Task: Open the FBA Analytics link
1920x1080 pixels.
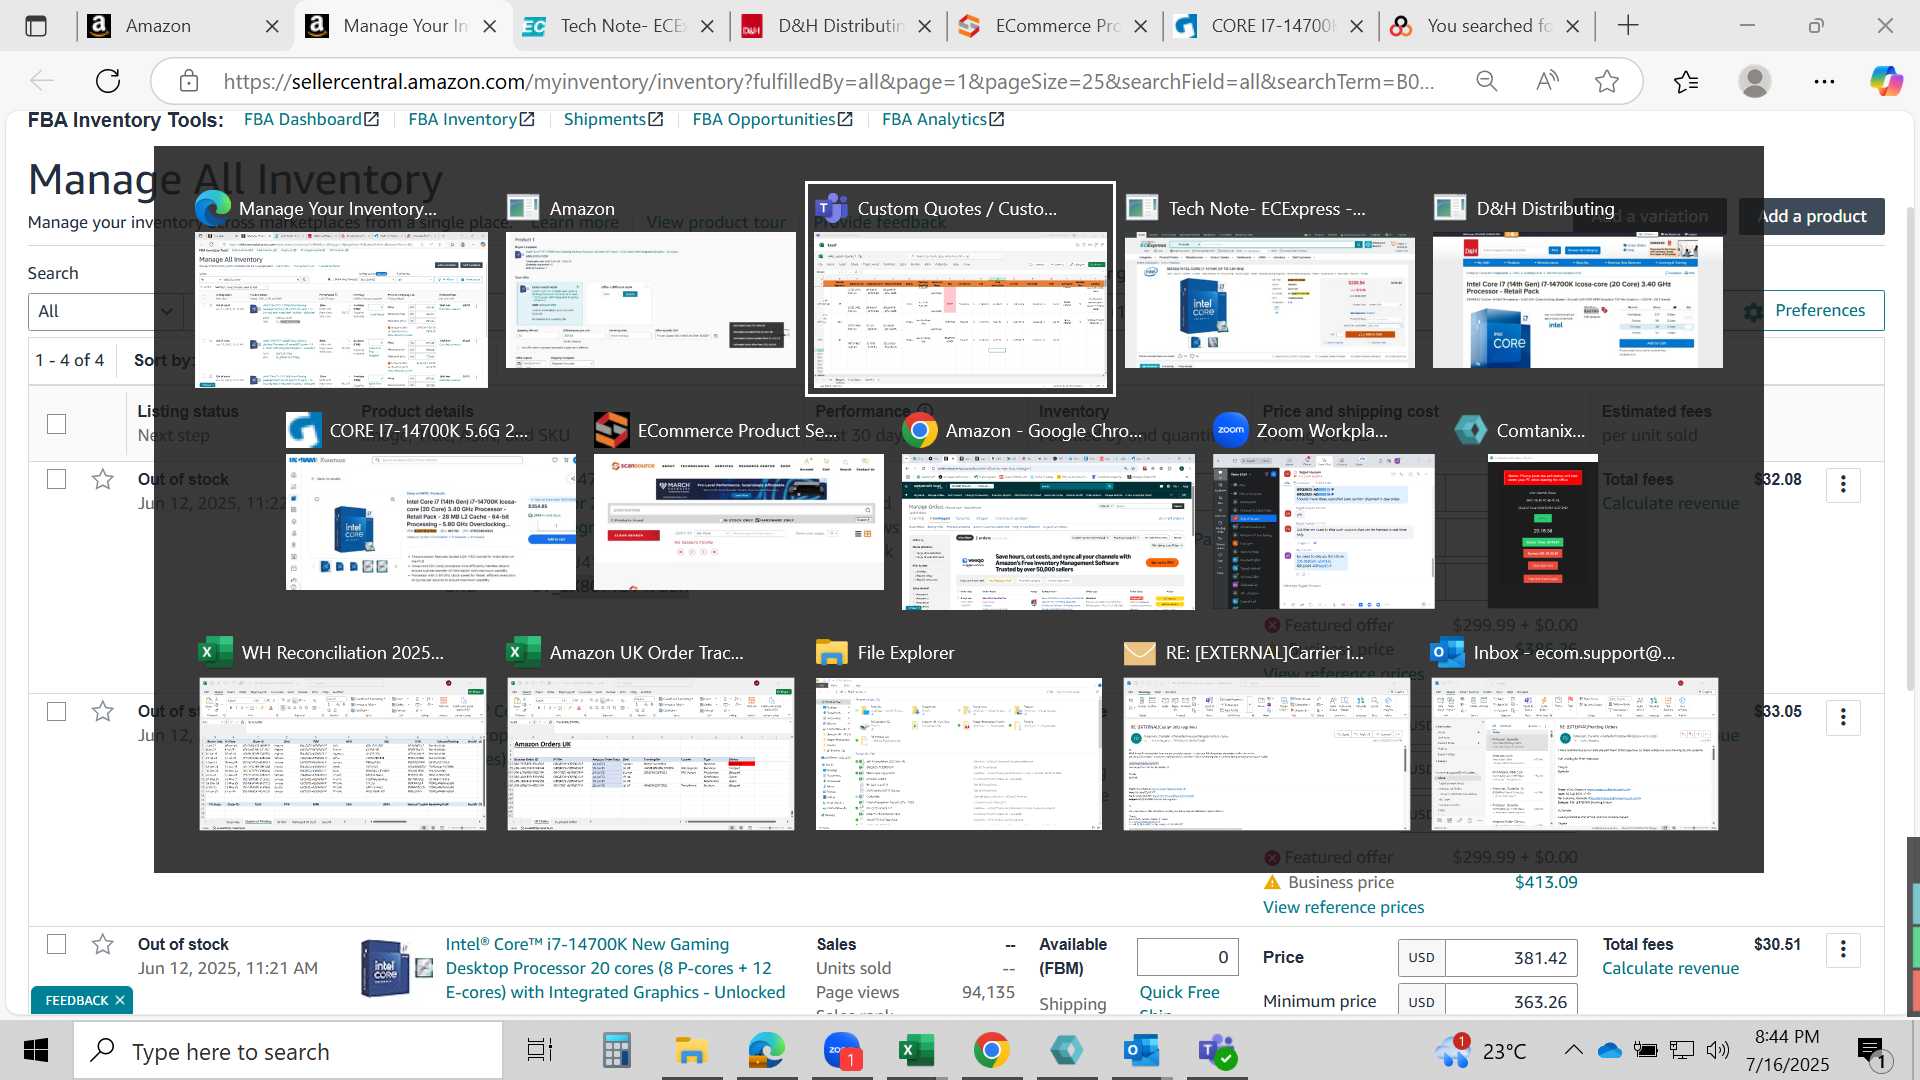Action: [x=943, y=120]
